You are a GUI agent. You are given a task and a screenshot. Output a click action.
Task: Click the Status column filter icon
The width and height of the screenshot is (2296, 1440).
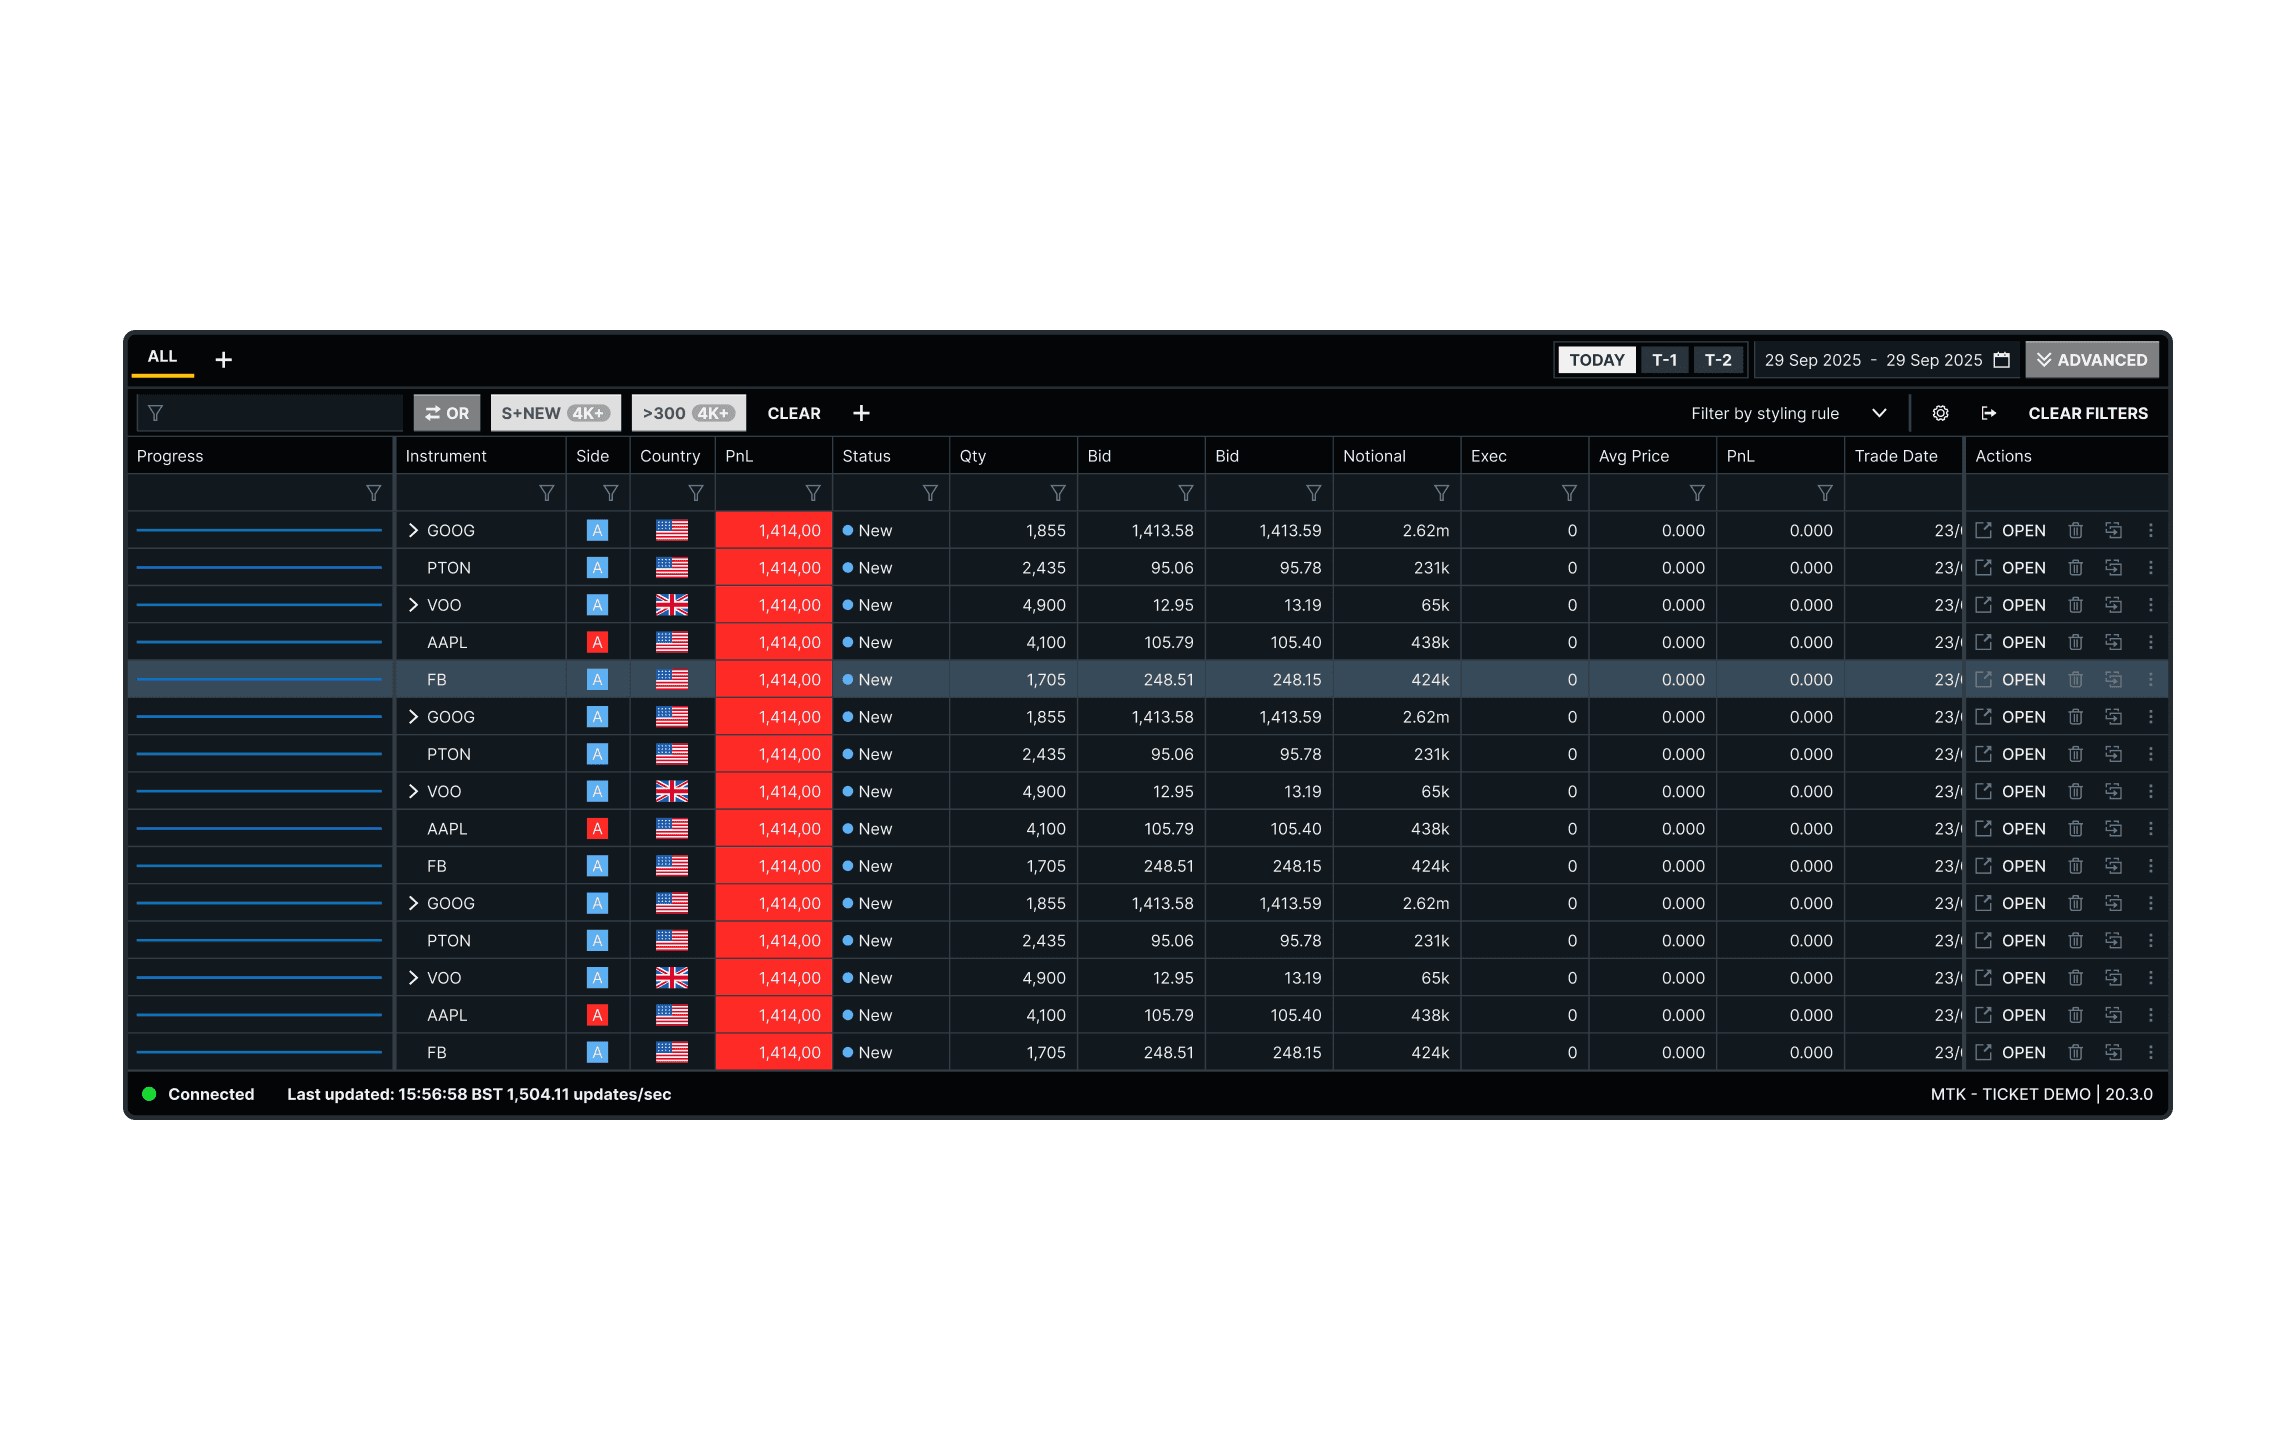pyautogui.click(x=930, y=493)
